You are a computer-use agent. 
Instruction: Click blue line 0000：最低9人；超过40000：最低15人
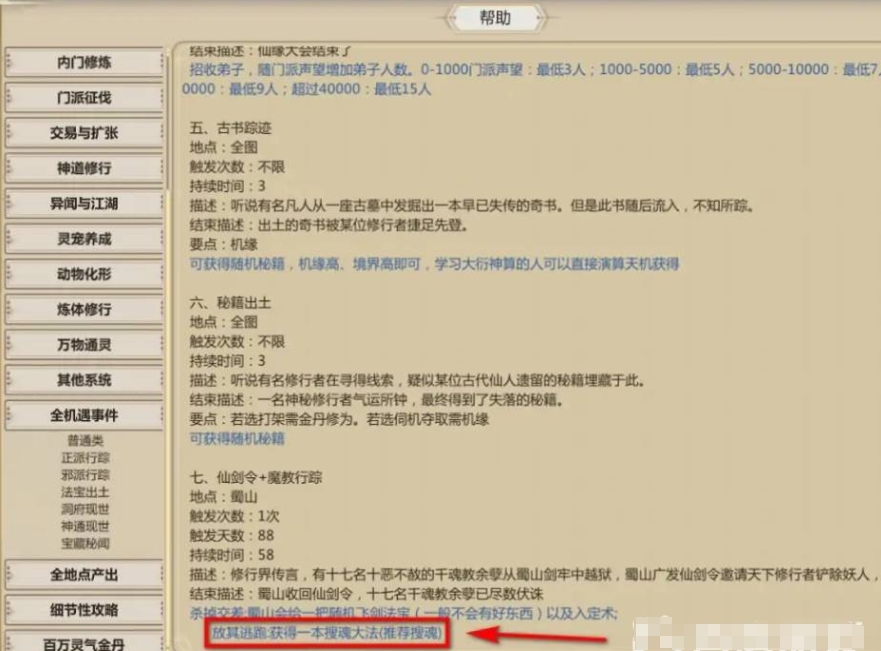point(306,89)
